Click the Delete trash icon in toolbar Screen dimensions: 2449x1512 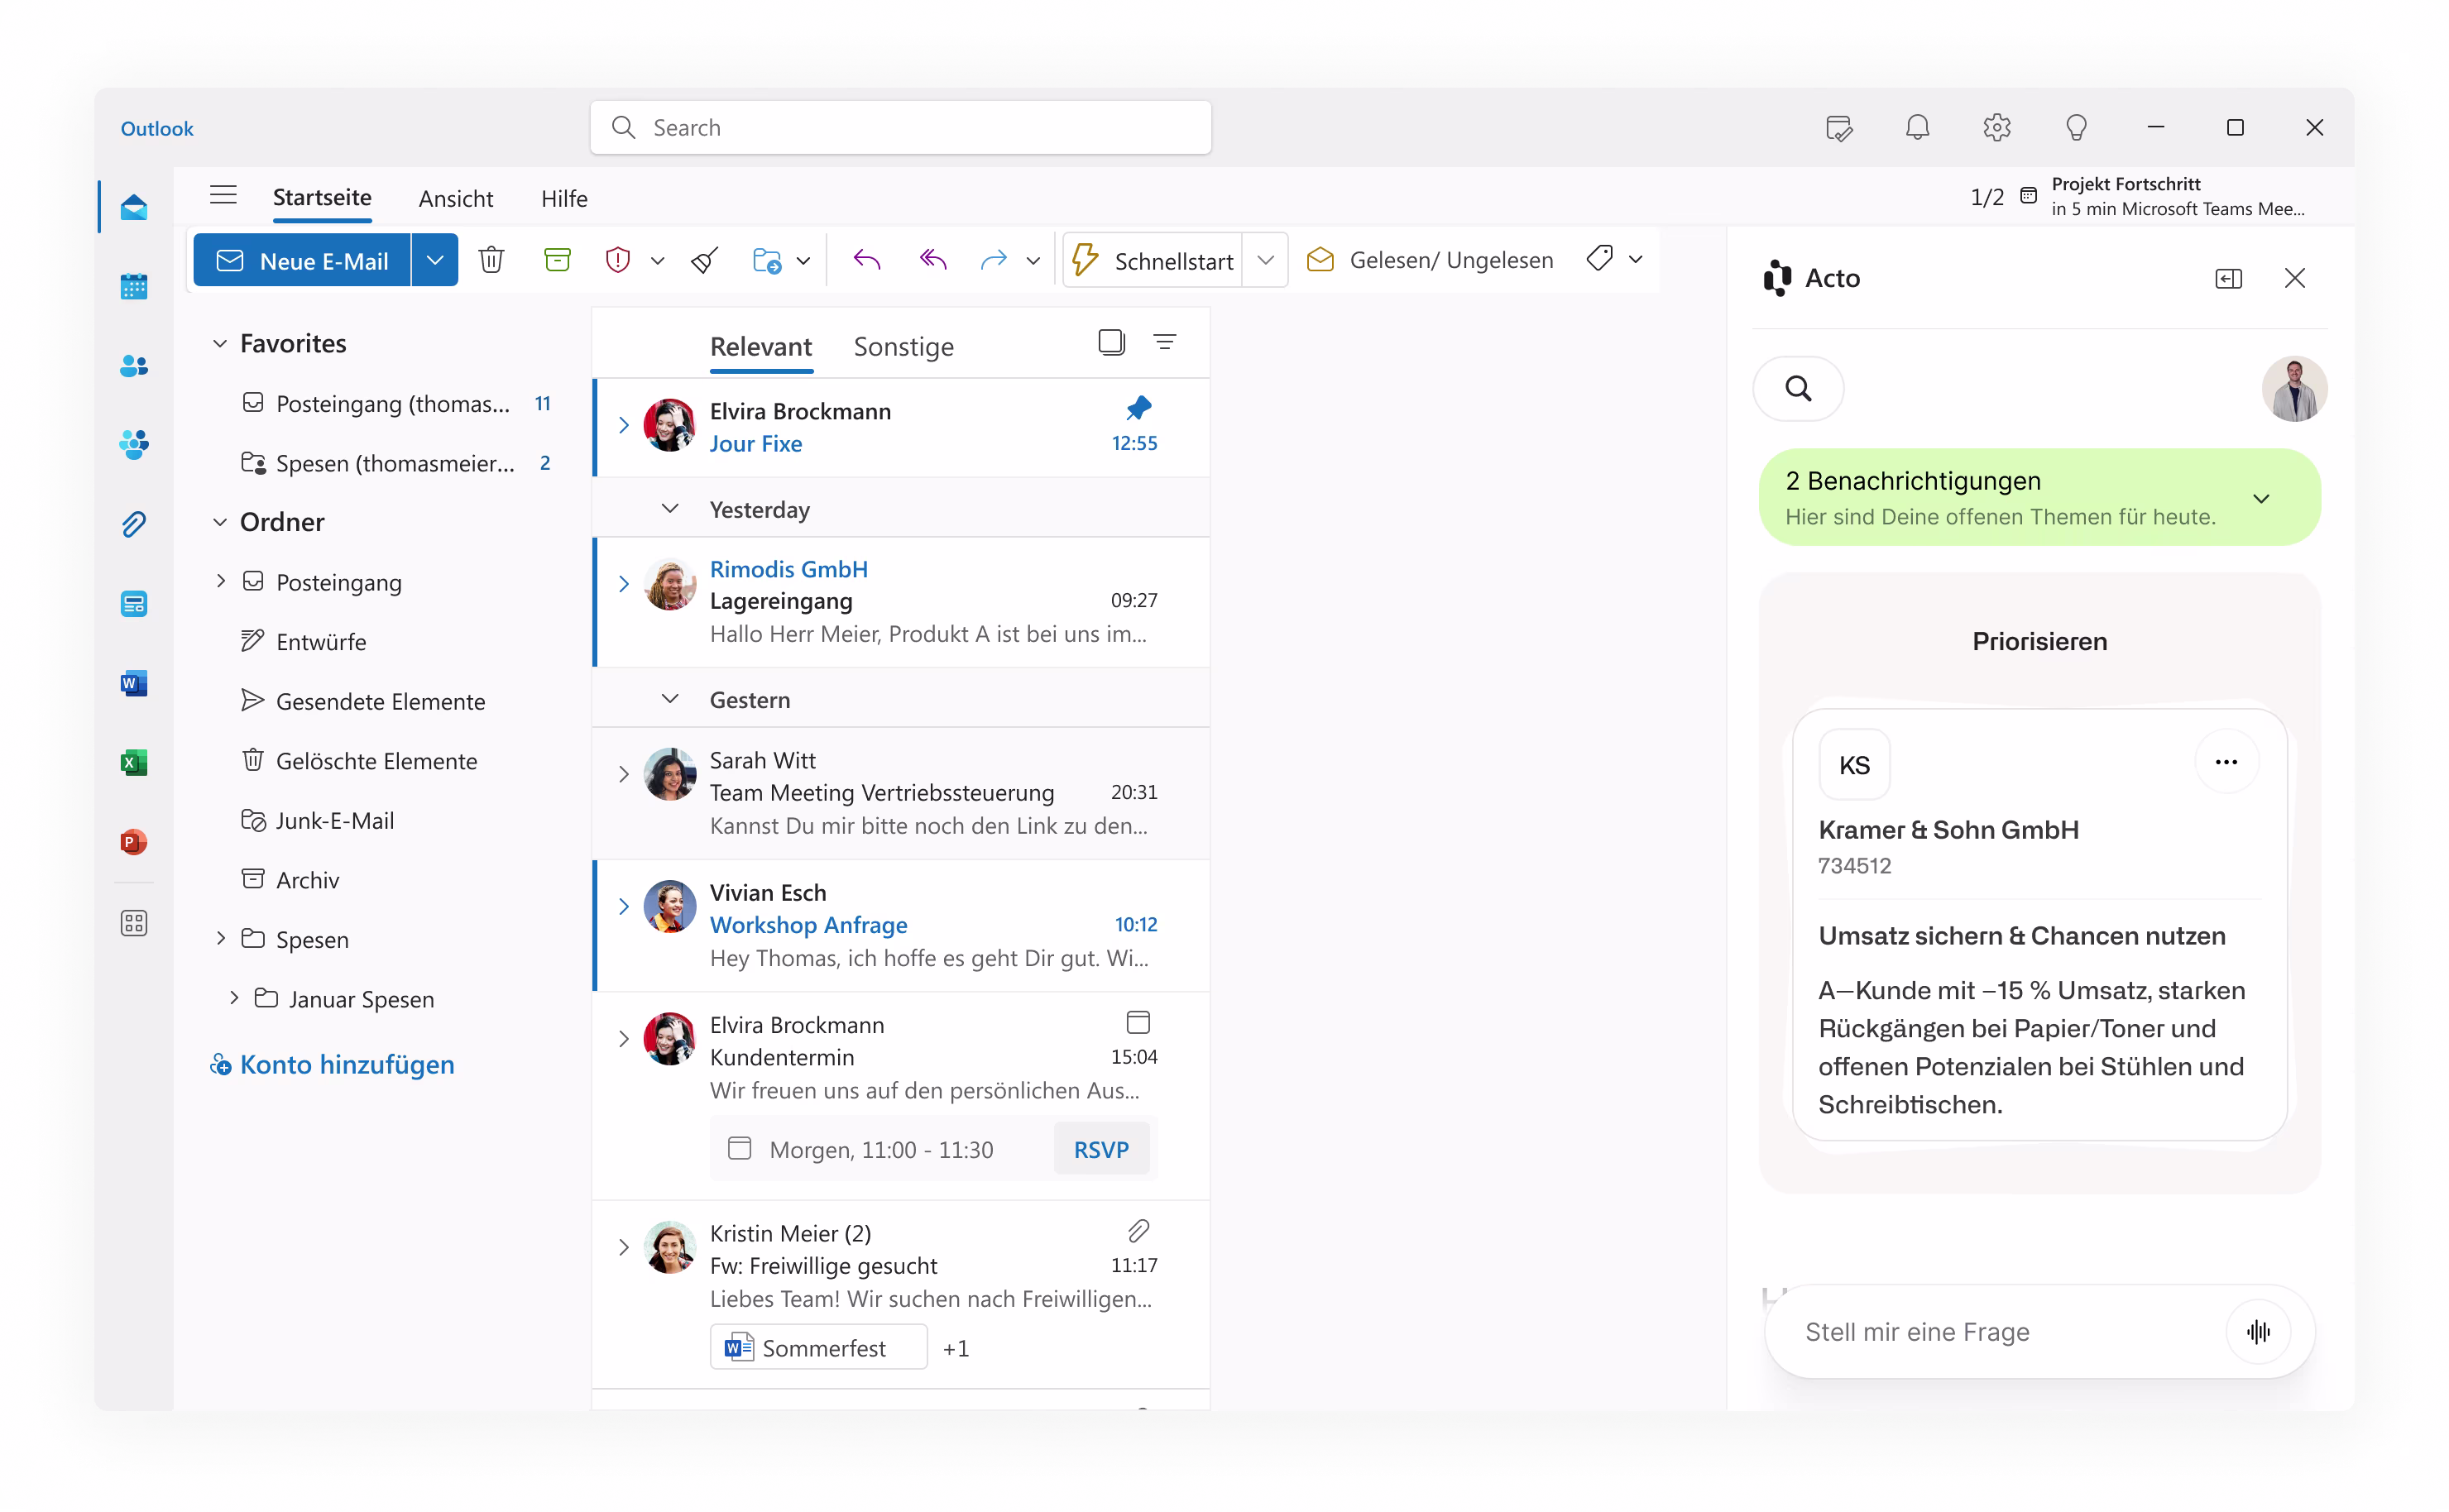(x=491, y=260)
